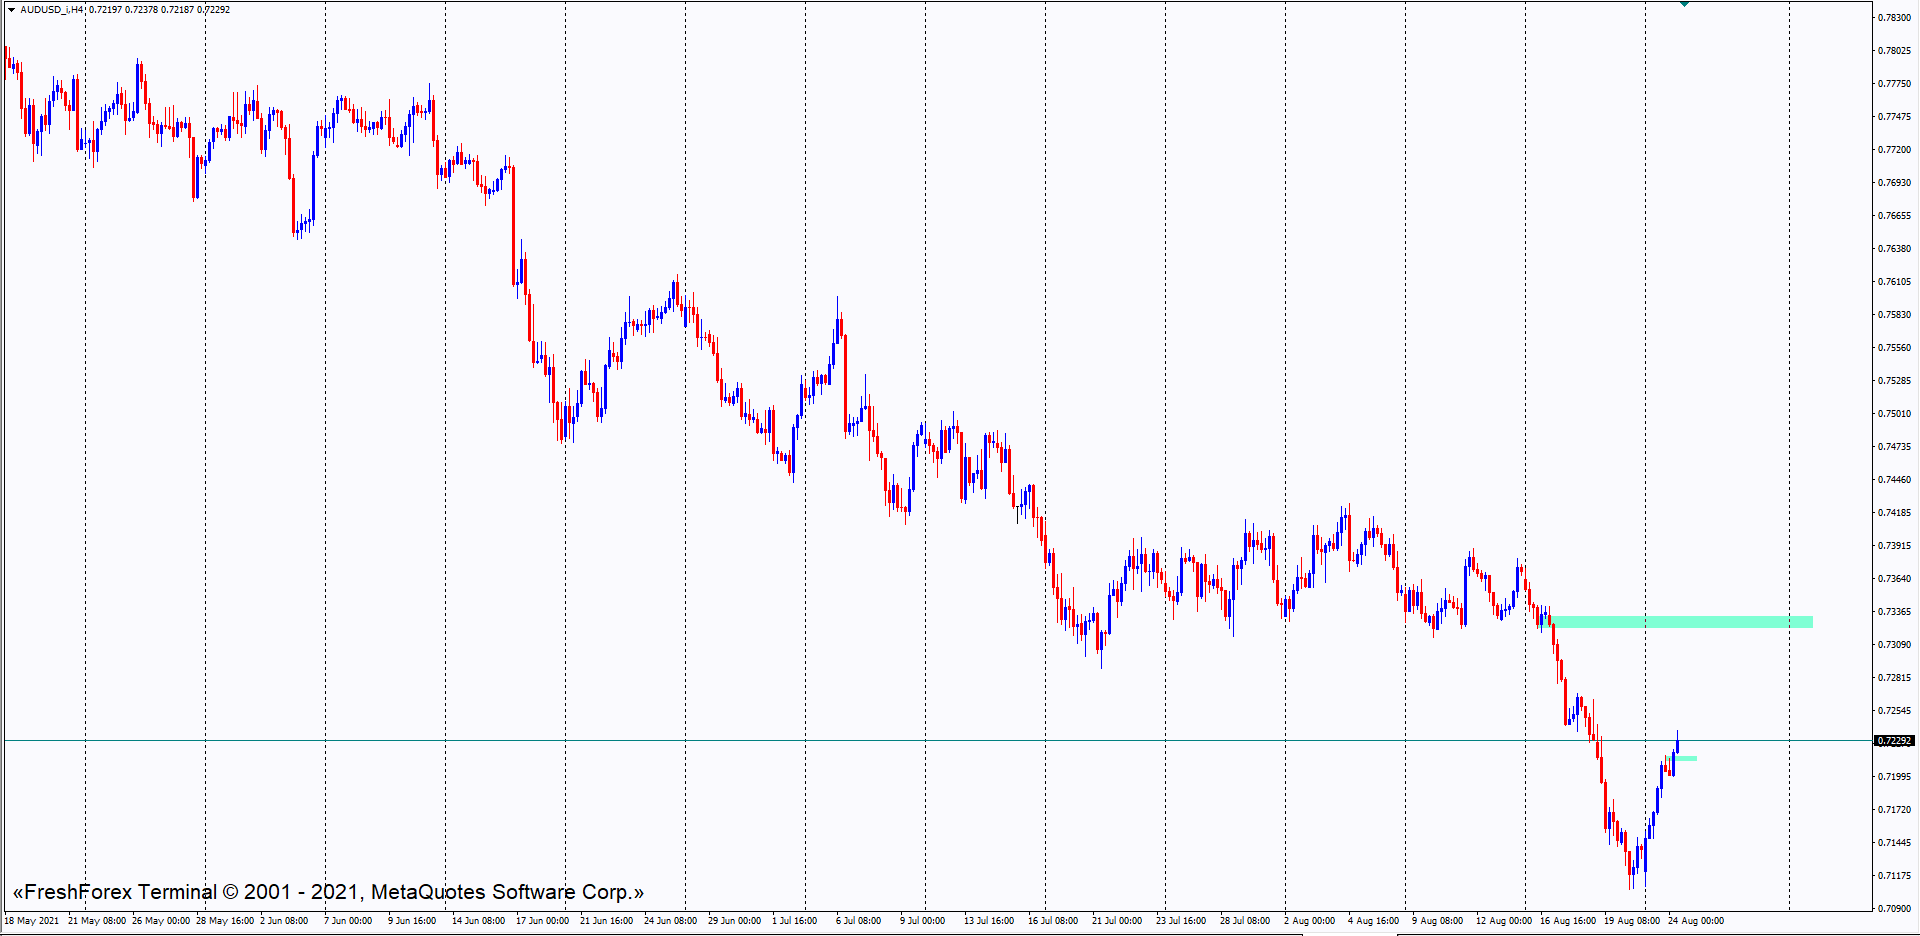Click the 24 Jun 08:00 time label

pos(670,921)
